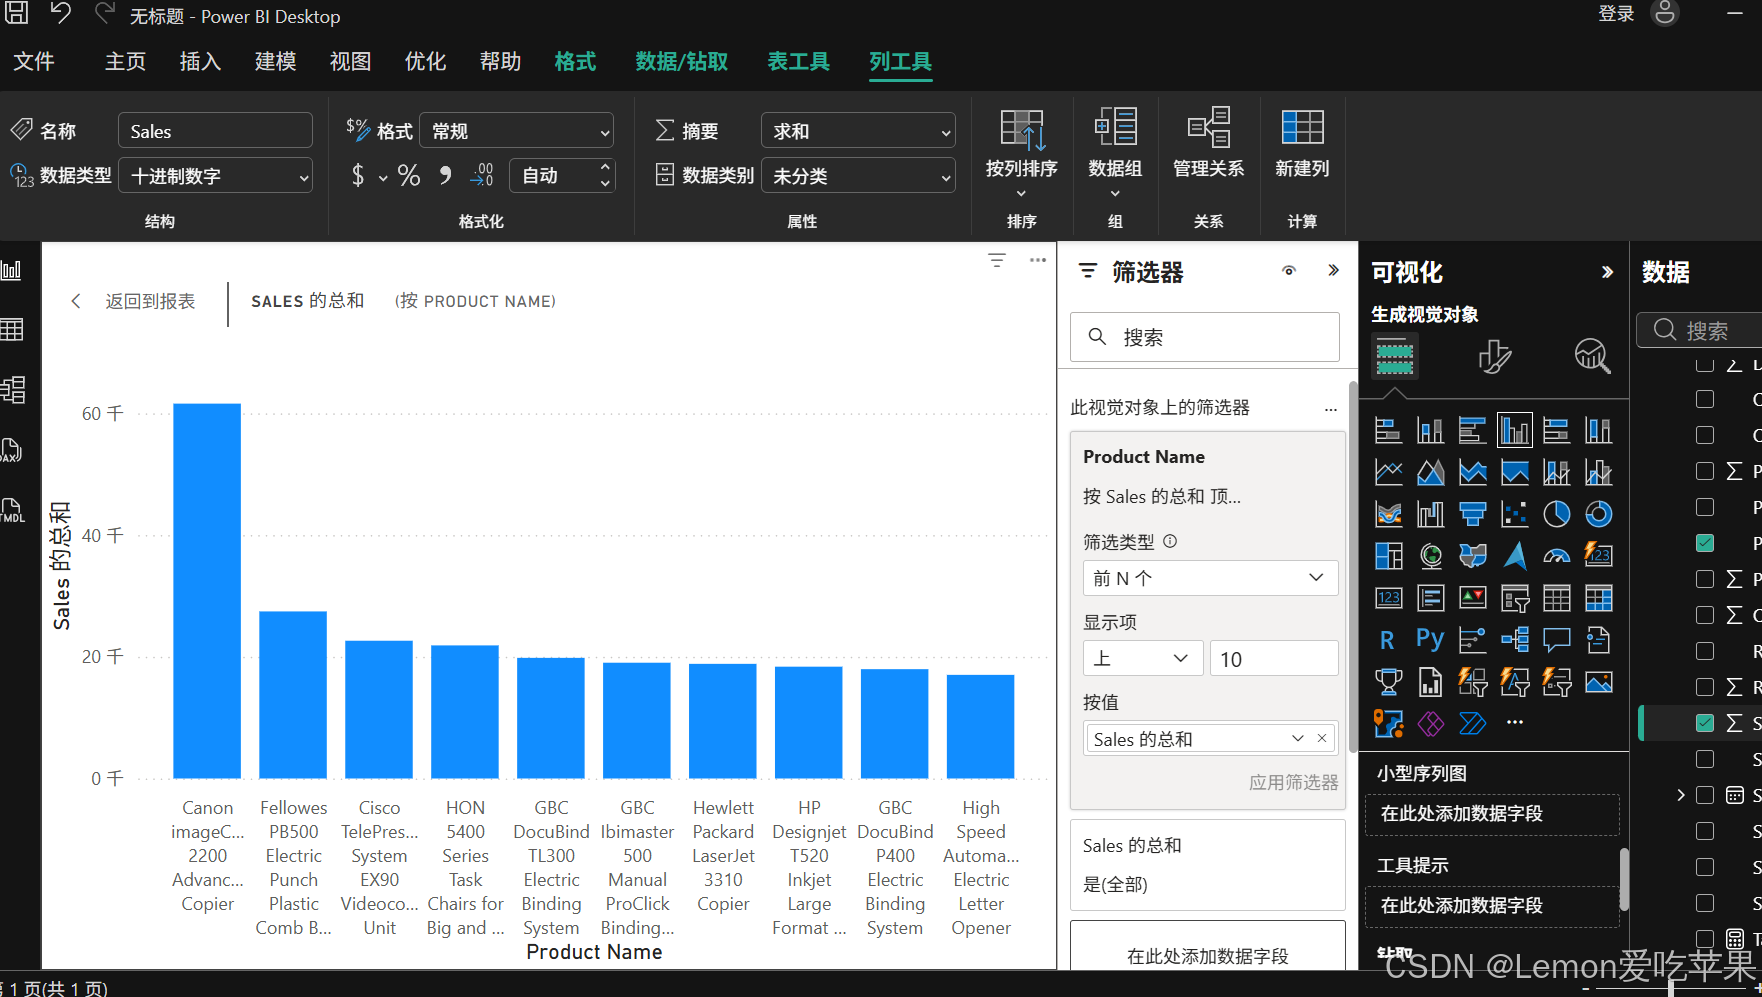Switch to the Table view sidebar icon
The image size is (1762, 997).
click(x=11, y=329)
